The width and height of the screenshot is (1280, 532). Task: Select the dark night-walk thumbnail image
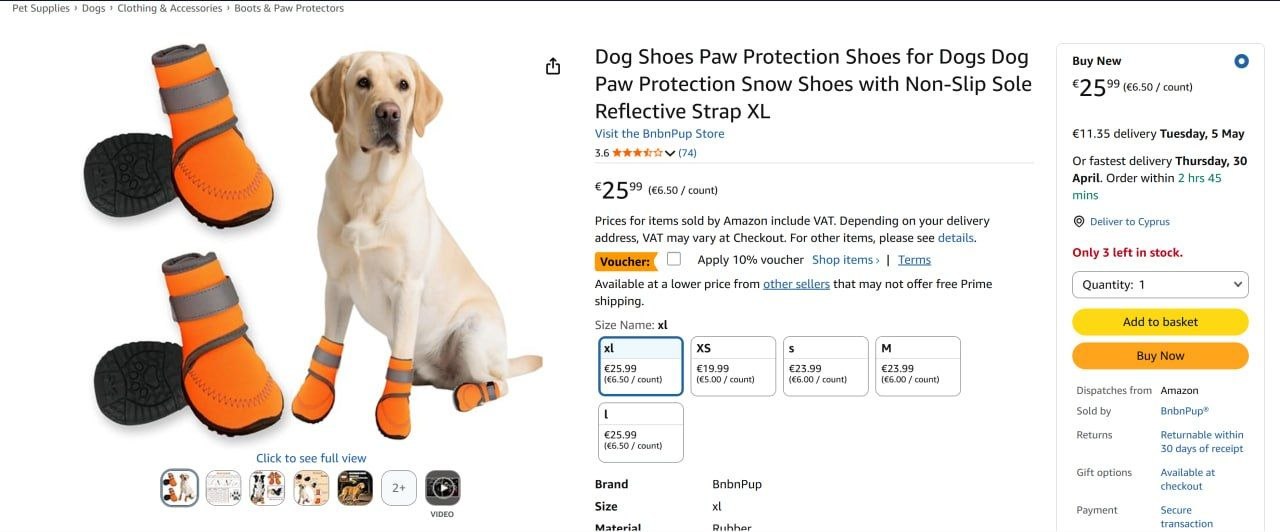[354, 488]
